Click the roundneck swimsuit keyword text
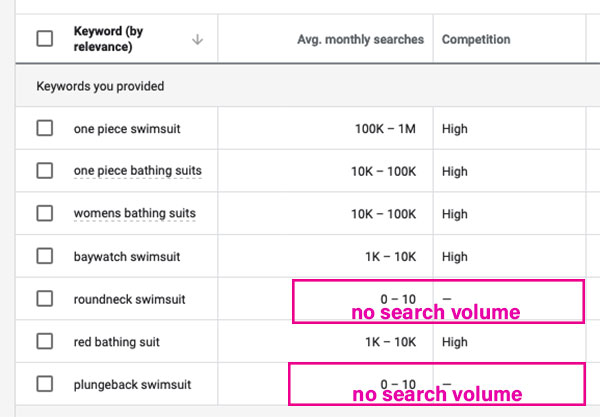Screen dimensions: 600x417 (129, 299)
